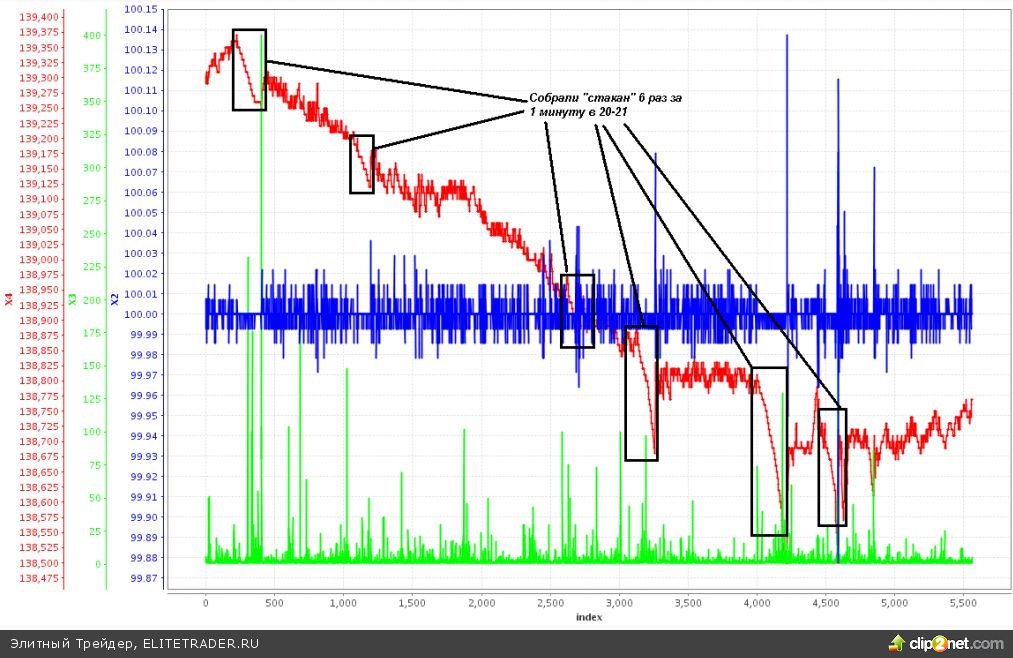Pick the 1,000 label on index axis
This screenshot has width=1013, height=658.
(343, 603)
